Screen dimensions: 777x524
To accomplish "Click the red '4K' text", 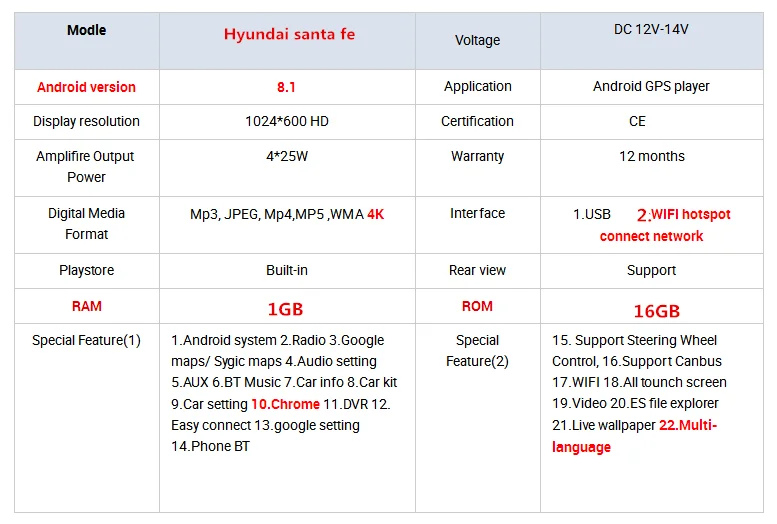I will (376, 214).
